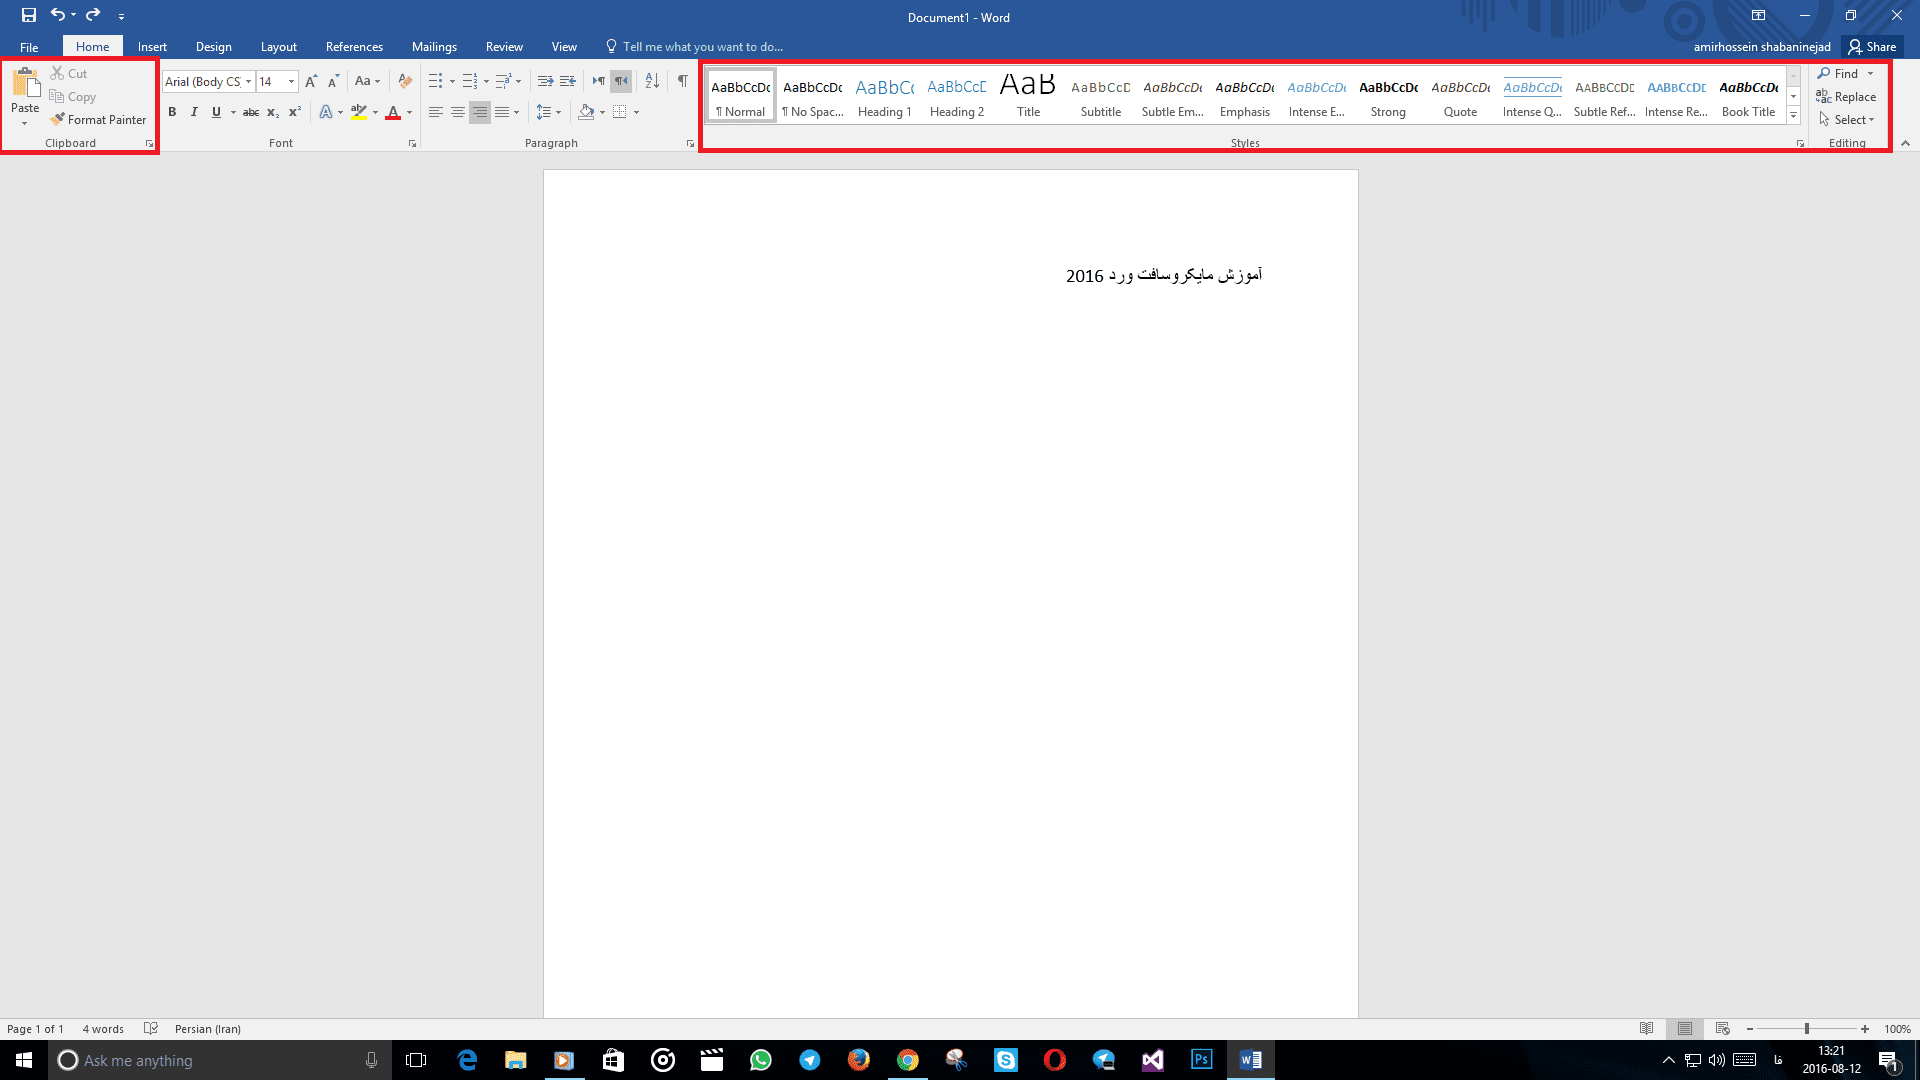Increase font size with Grow Font
This screenshot has width=1920, height=1080.
[311, 82]
